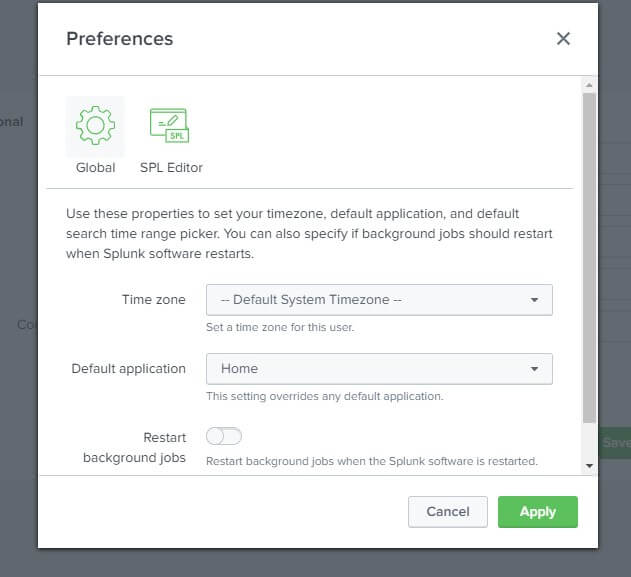Switch to the SPL Editor tab label
The image size is (631, 577).
click(171, 167)
